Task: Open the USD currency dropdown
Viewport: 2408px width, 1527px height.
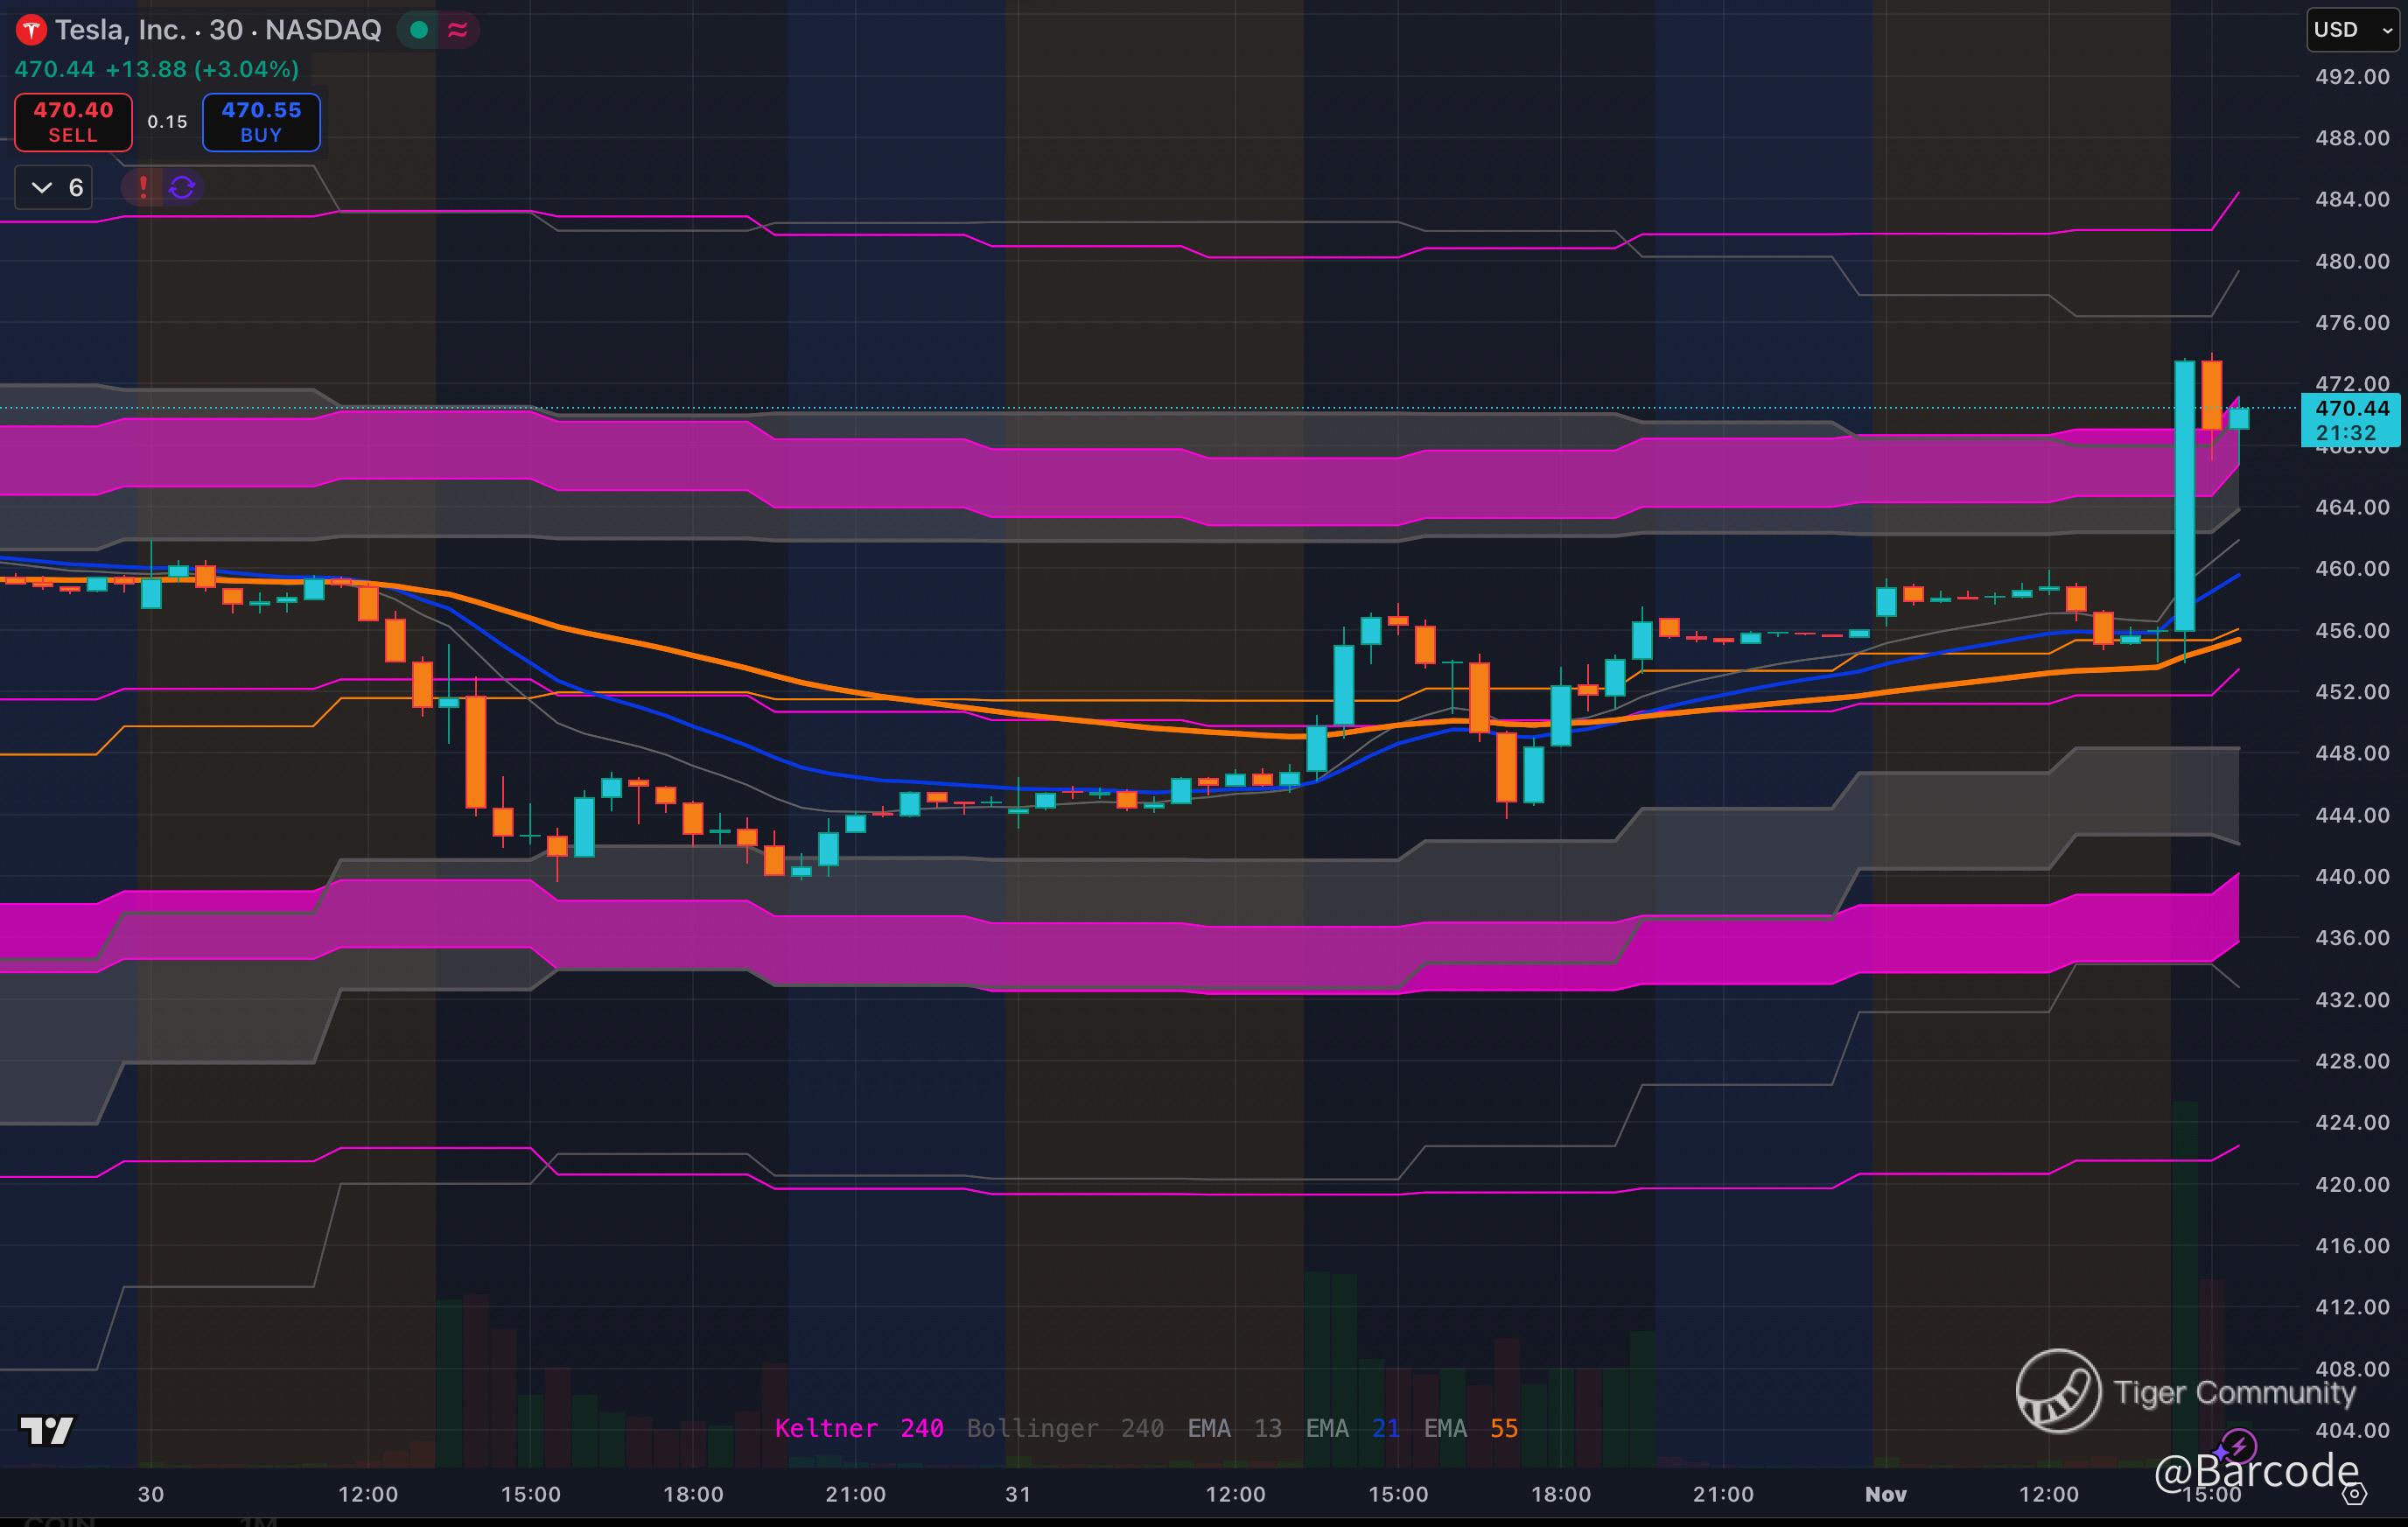Action: (x=2352, y=30)
